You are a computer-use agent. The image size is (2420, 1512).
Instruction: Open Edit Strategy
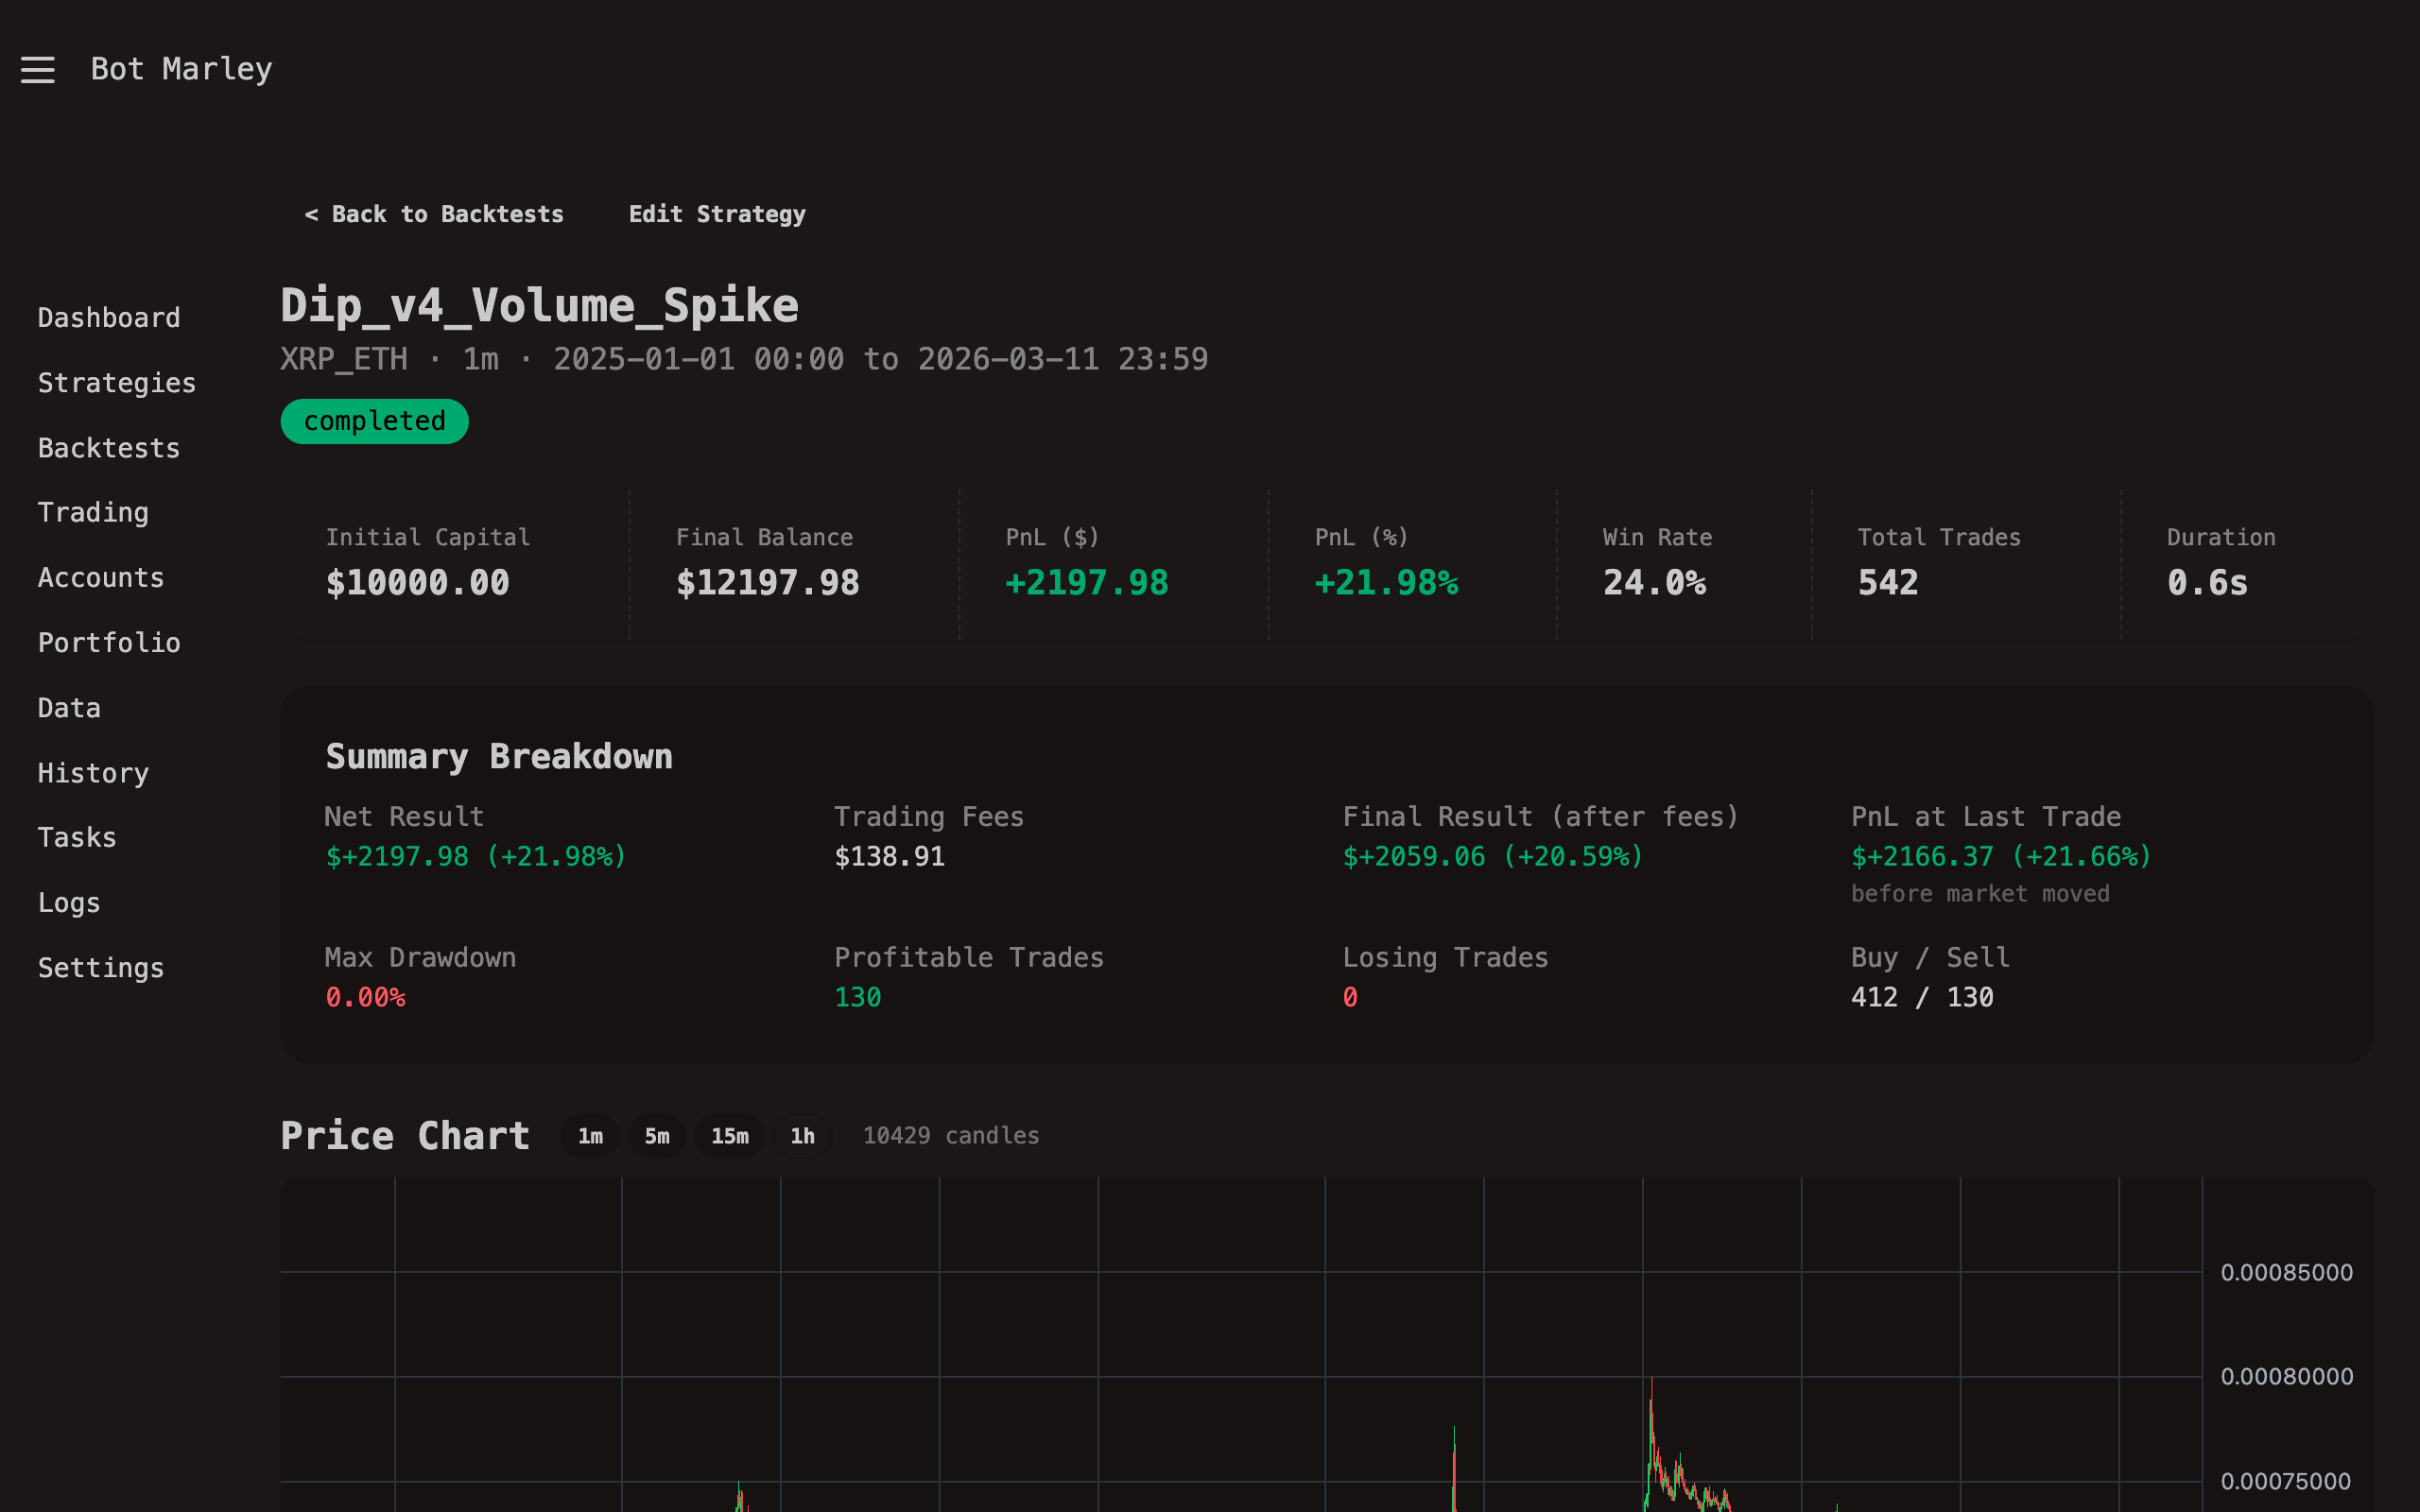tap(717, 213)
